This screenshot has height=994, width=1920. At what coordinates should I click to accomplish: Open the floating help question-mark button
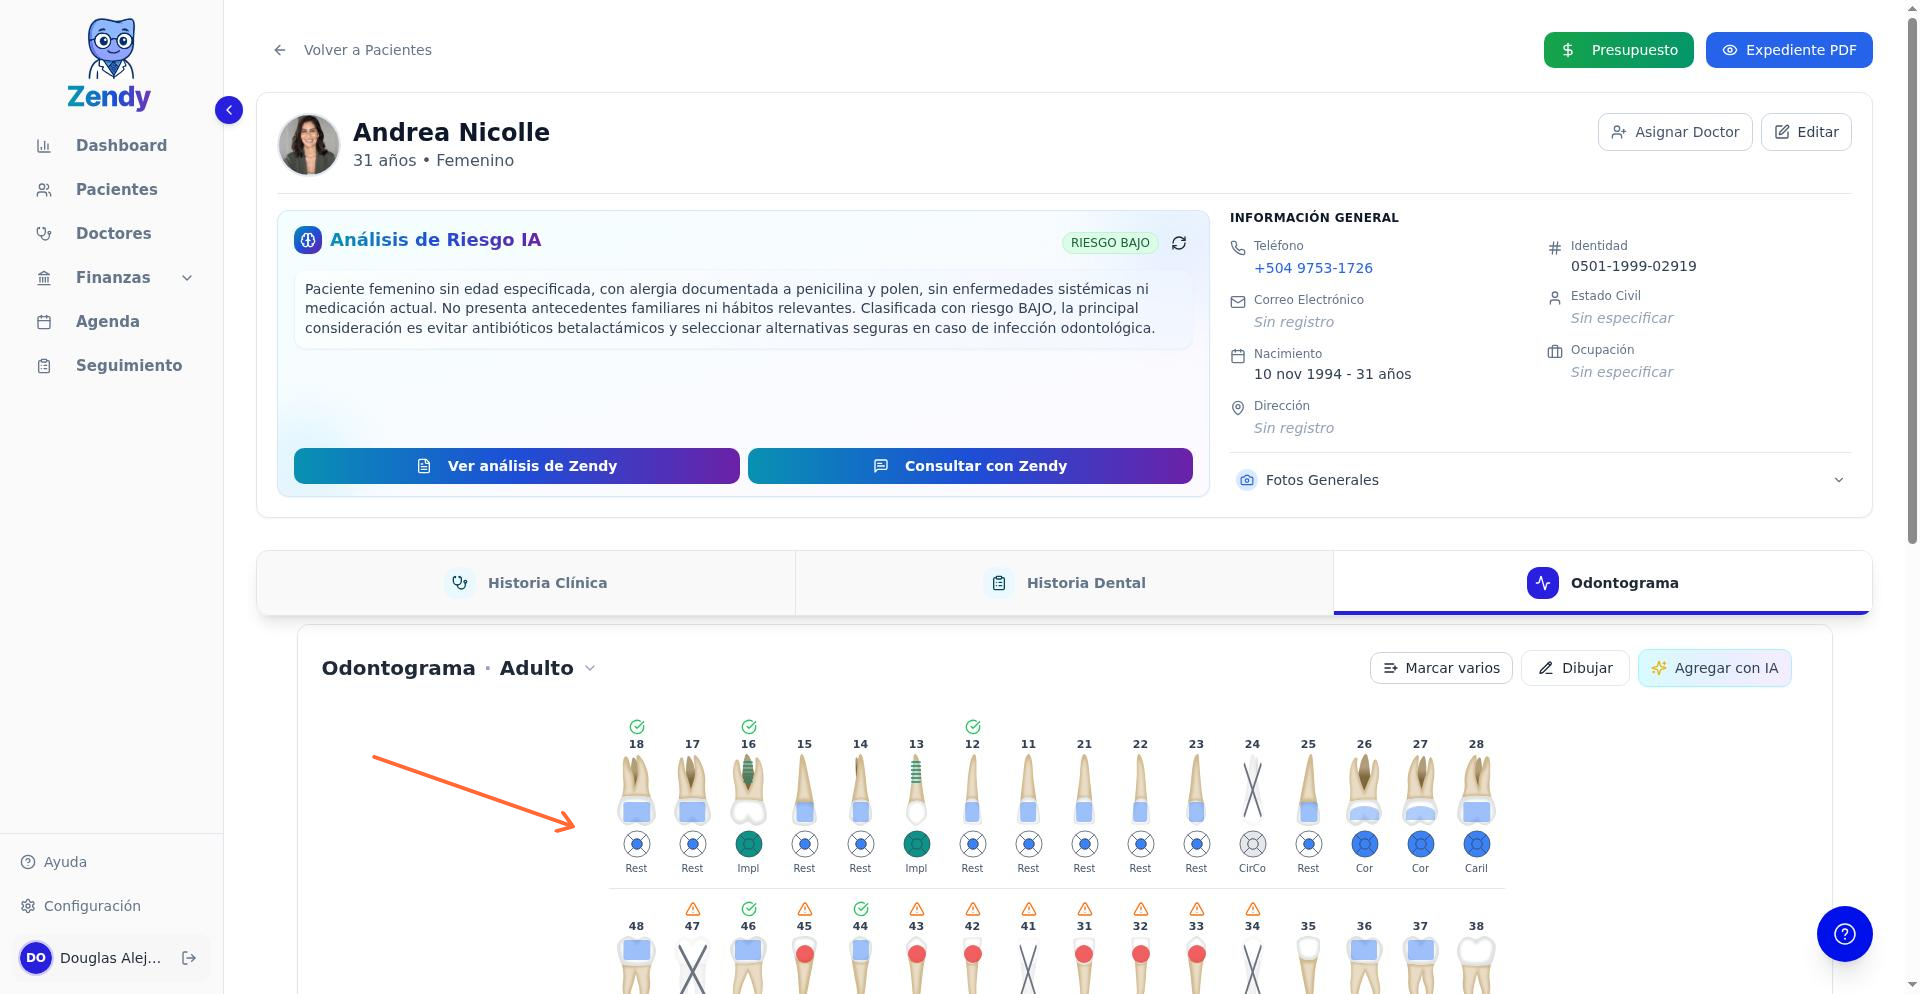pos(1845,934)
